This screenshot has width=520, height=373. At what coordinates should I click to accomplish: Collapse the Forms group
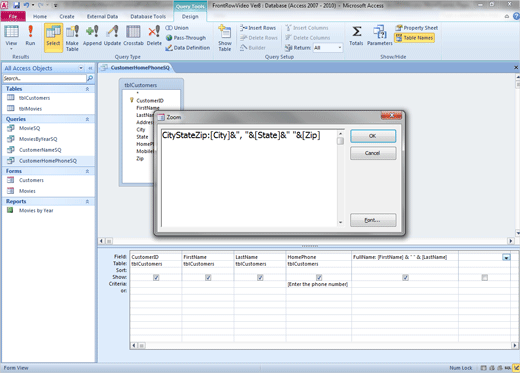click(x=87, y=171)
